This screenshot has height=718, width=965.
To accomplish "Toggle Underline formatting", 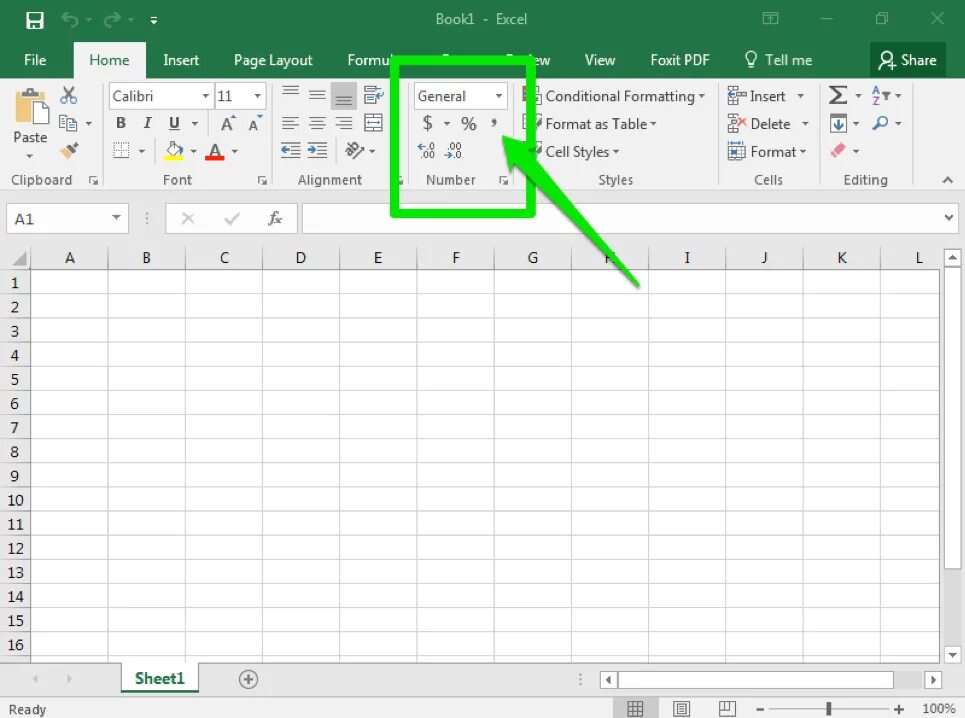I will [x=175, y=123].
